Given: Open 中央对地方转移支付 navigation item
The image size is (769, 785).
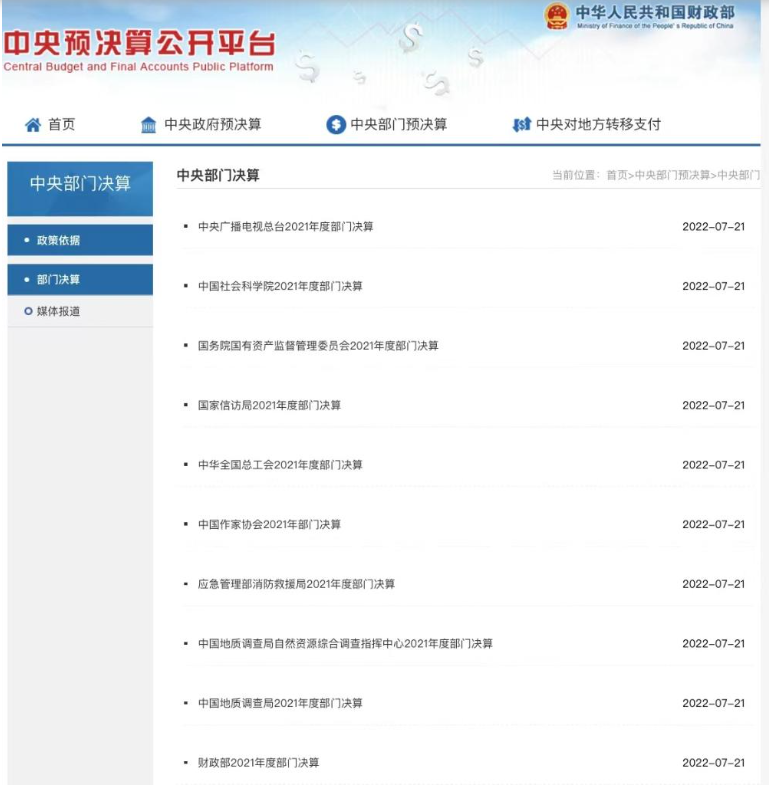Looking at the screenshot, I should tap(598, 124).
